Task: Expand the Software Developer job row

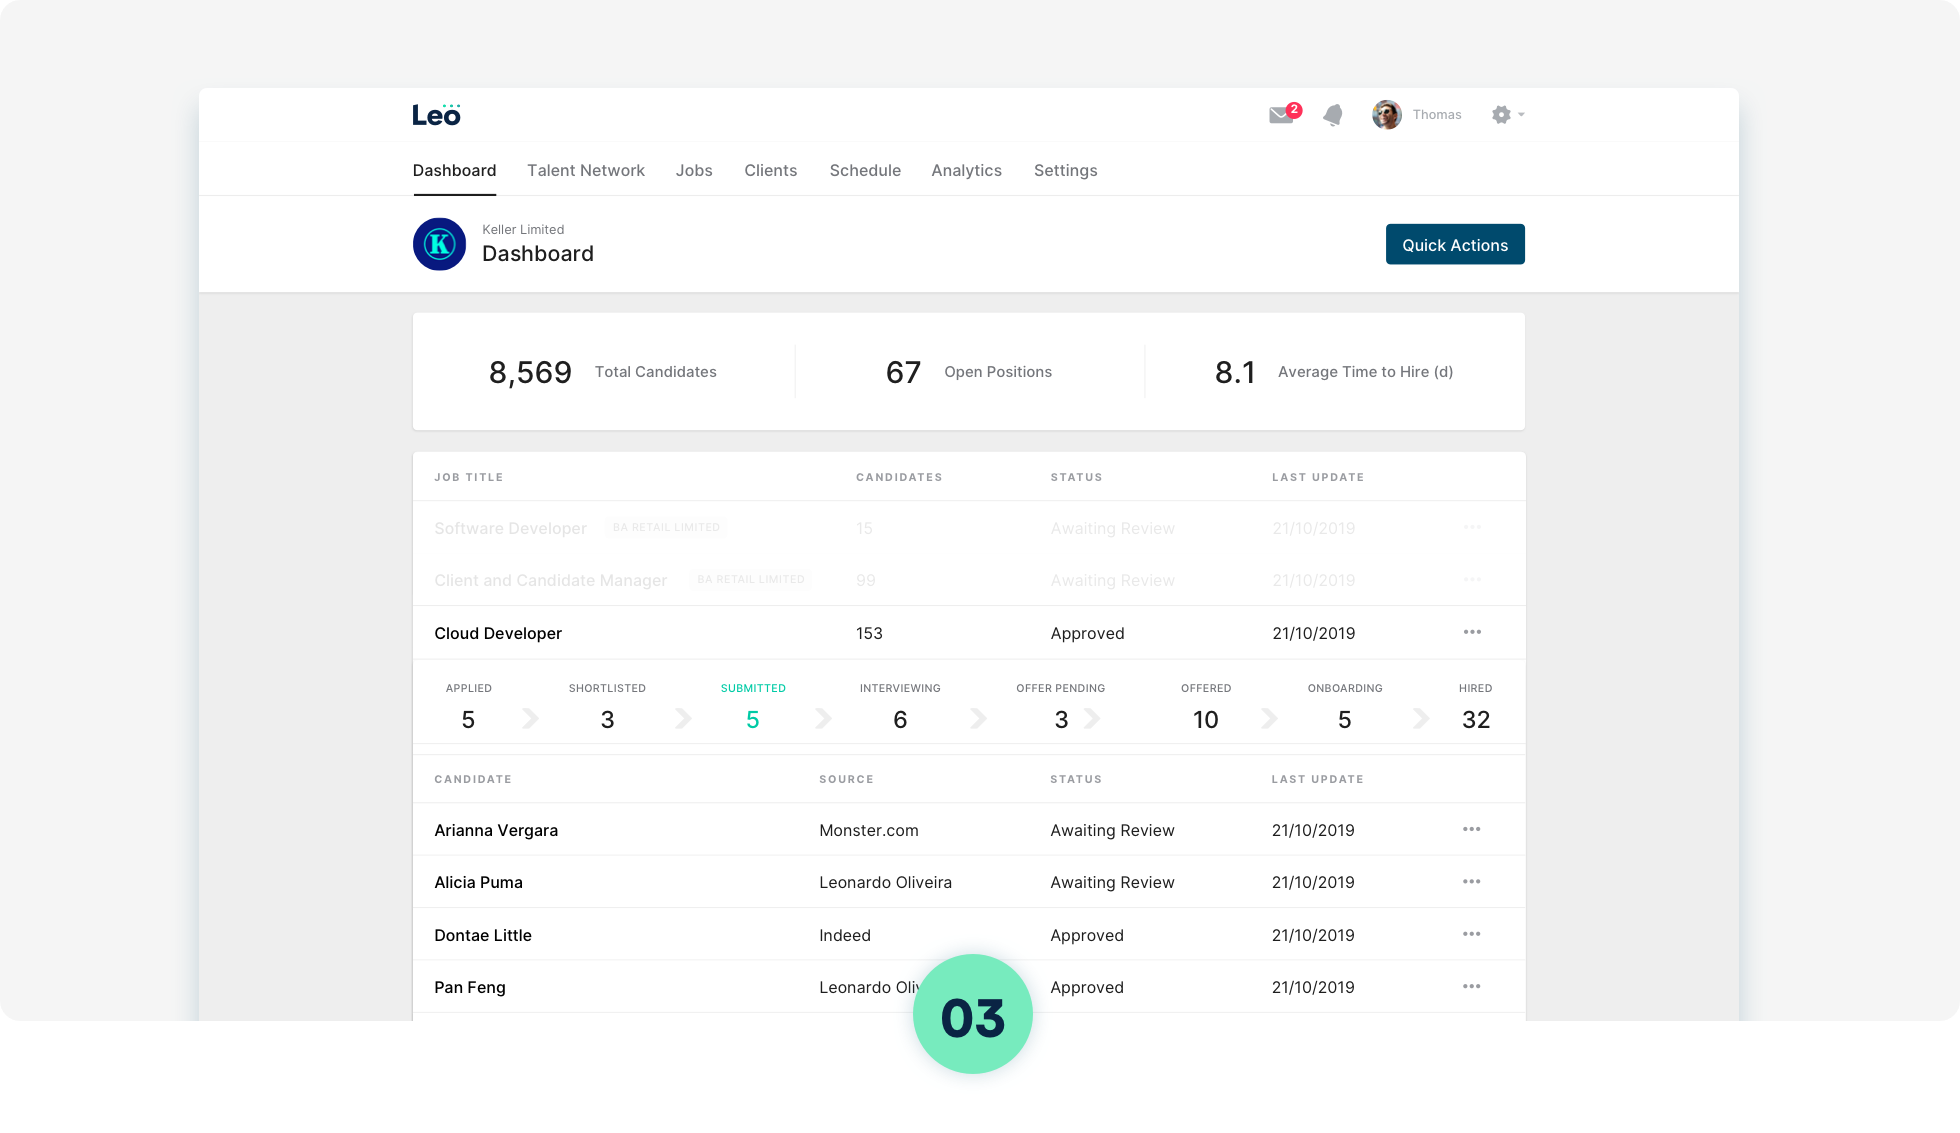Action: (510, 528)
